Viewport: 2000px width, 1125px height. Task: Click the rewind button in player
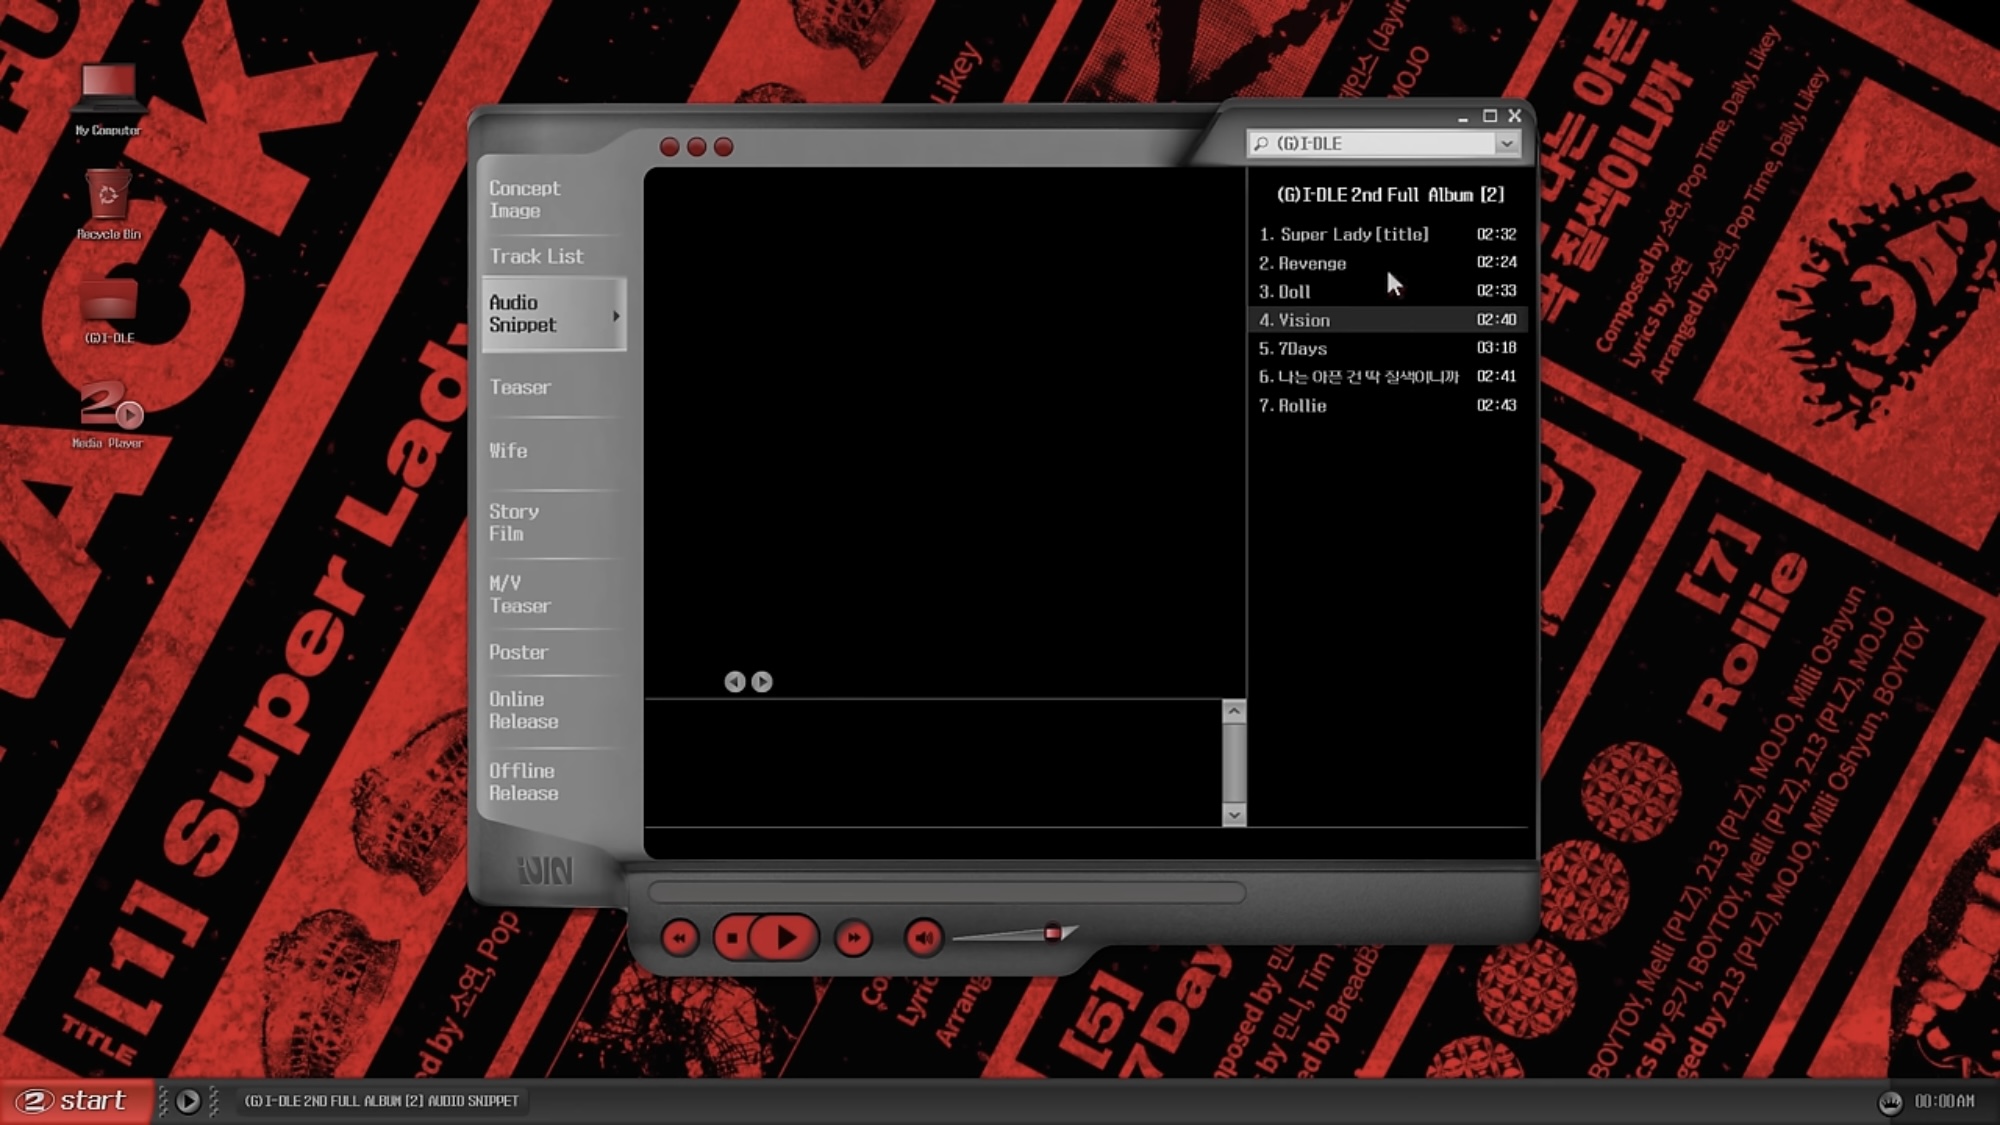tap(680, 938)
